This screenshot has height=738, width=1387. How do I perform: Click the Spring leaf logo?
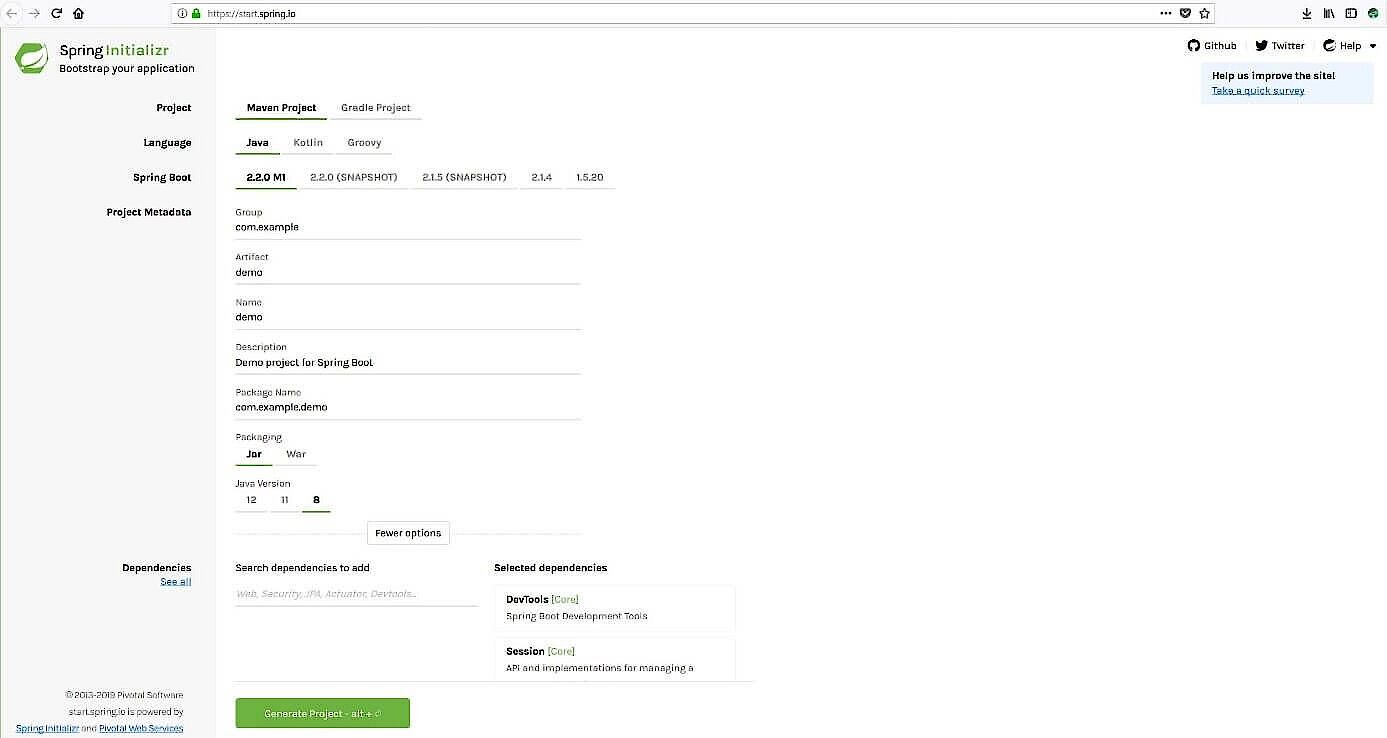click(x=31, y=58)
